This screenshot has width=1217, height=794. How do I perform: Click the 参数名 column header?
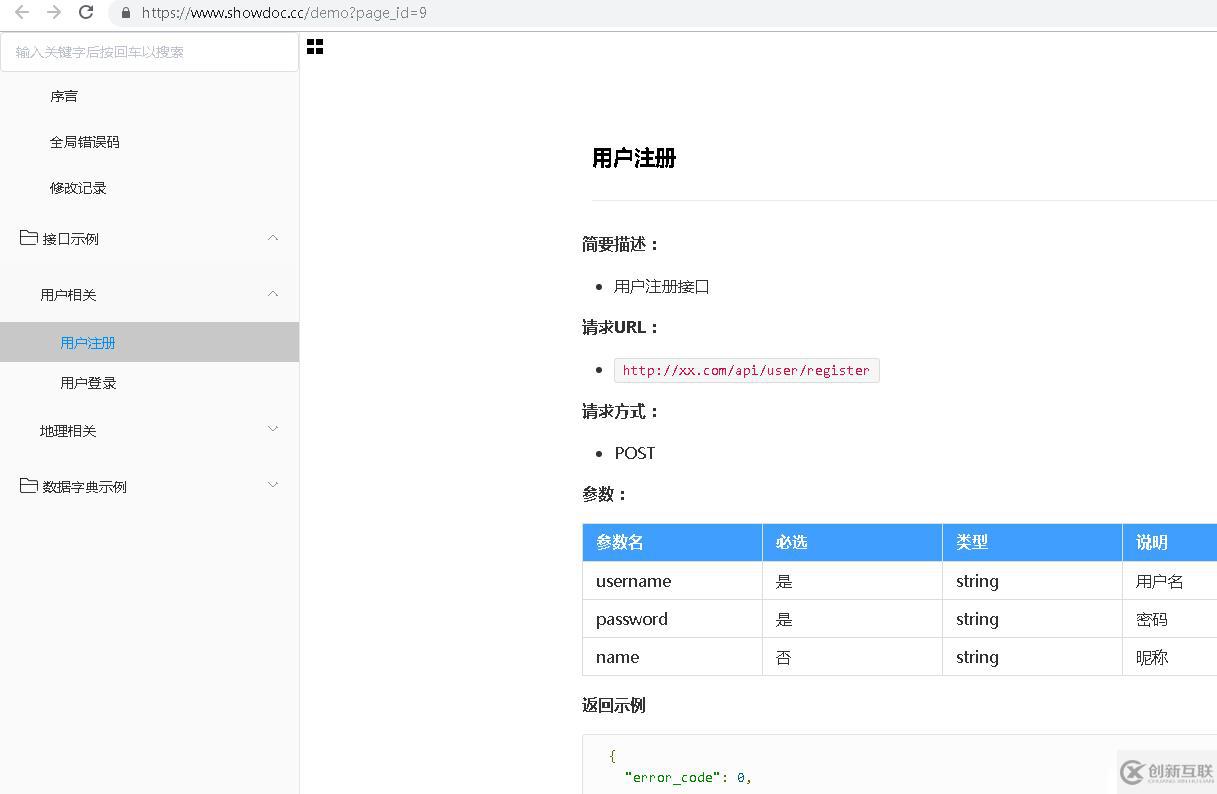click(x=672, y=542)
